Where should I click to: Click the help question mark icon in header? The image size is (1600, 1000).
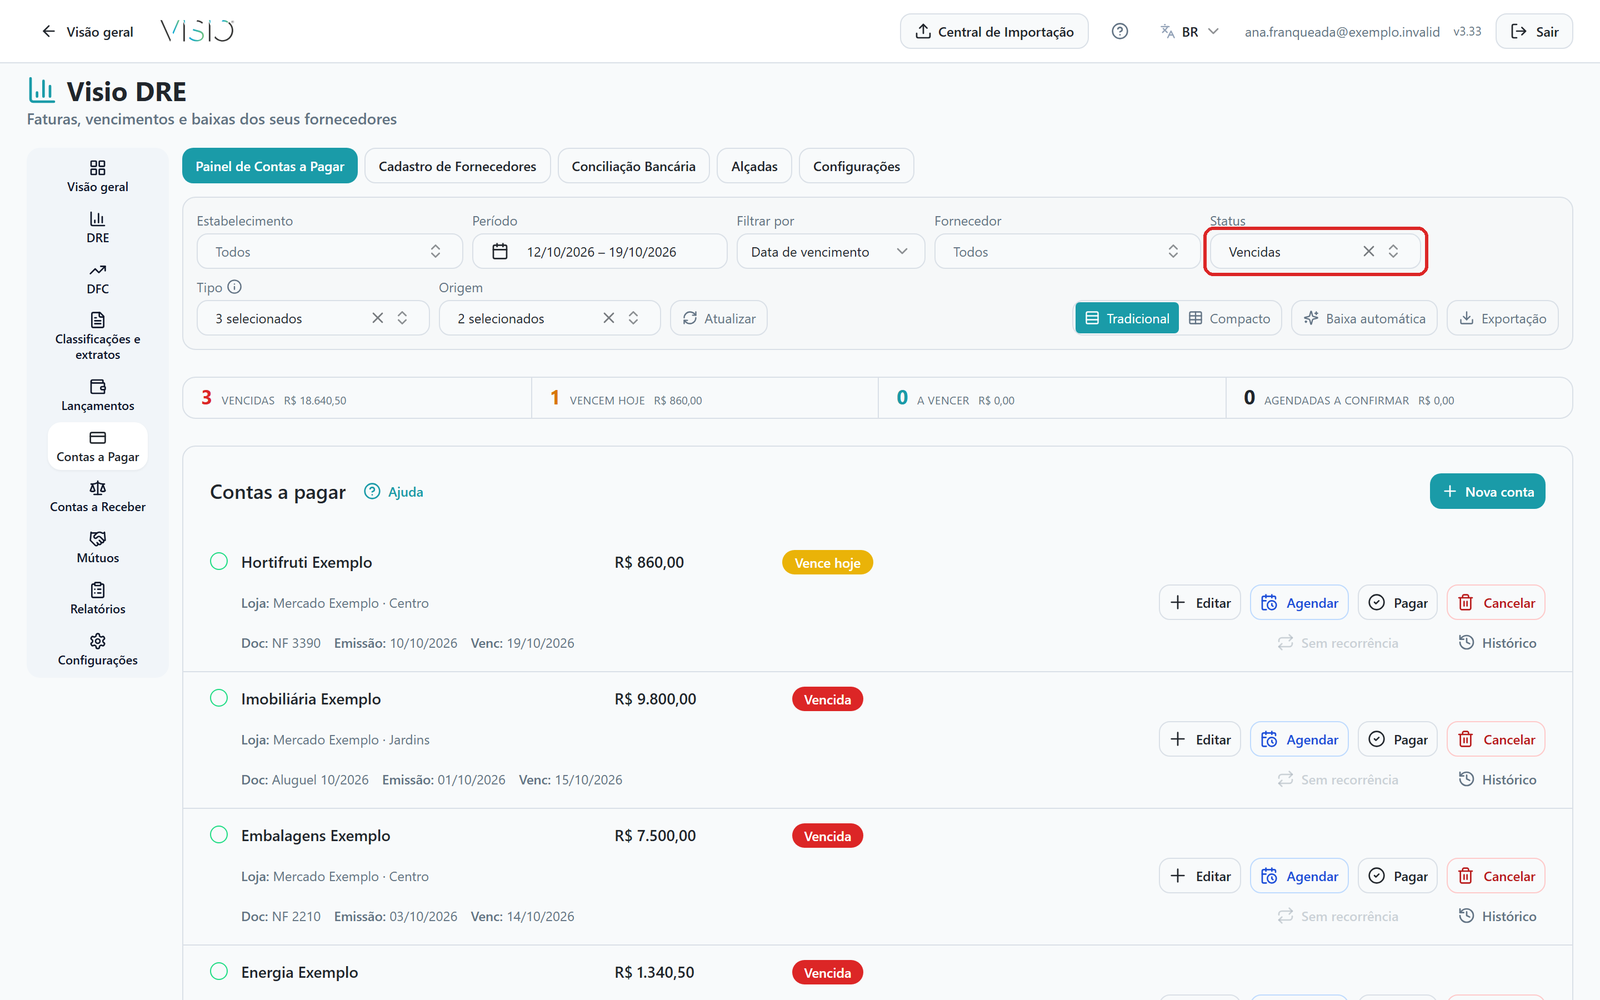[x=1120, y=31]
